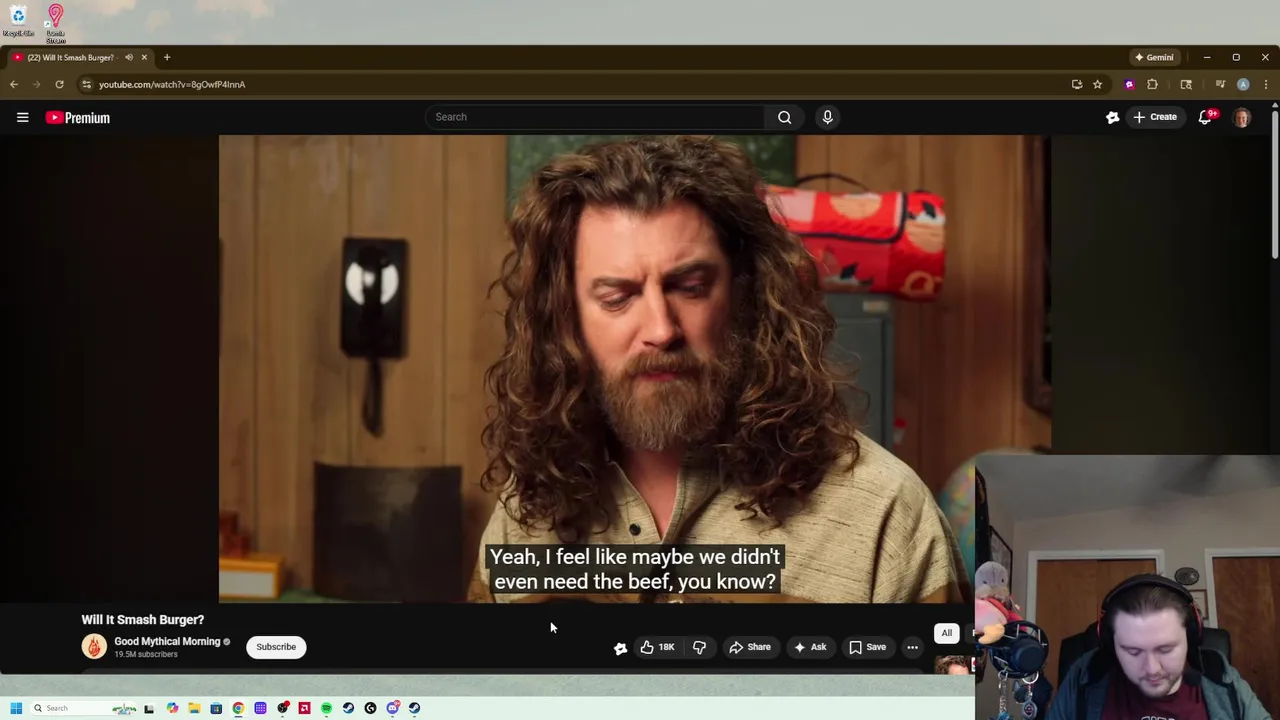The height and width of the screenshot is (720, 1280).
Task: Focus the YouTube search field
Action: click(x=596, y=117)
